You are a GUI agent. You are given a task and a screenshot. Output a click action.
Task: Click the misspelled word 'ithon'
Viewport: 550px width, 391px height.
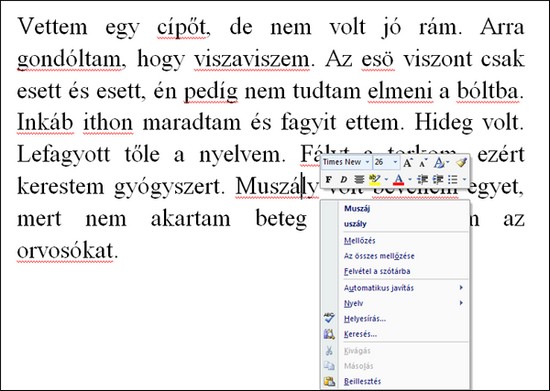click(108, 123)
